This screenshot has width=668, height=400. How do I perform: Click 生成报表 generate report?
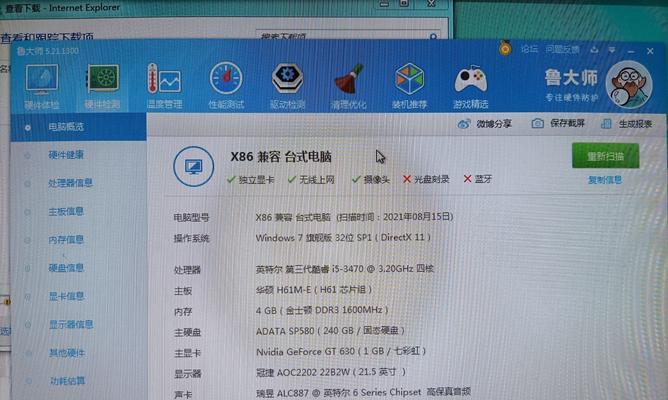626,124
